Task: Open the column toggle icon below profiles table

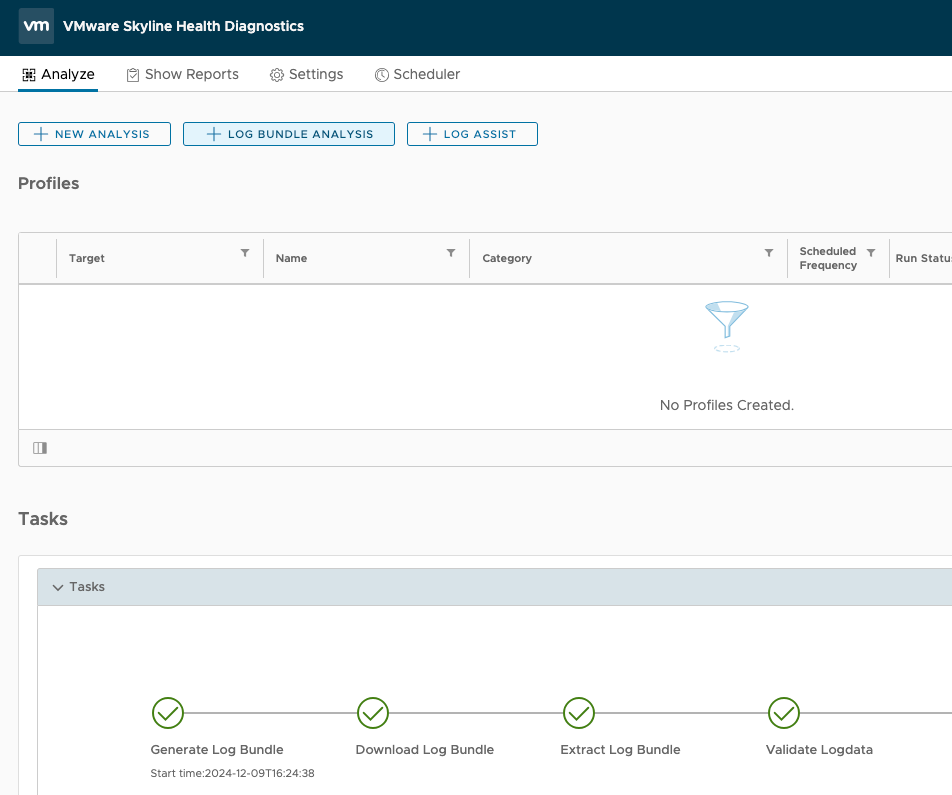Action: tap(40, 448)
